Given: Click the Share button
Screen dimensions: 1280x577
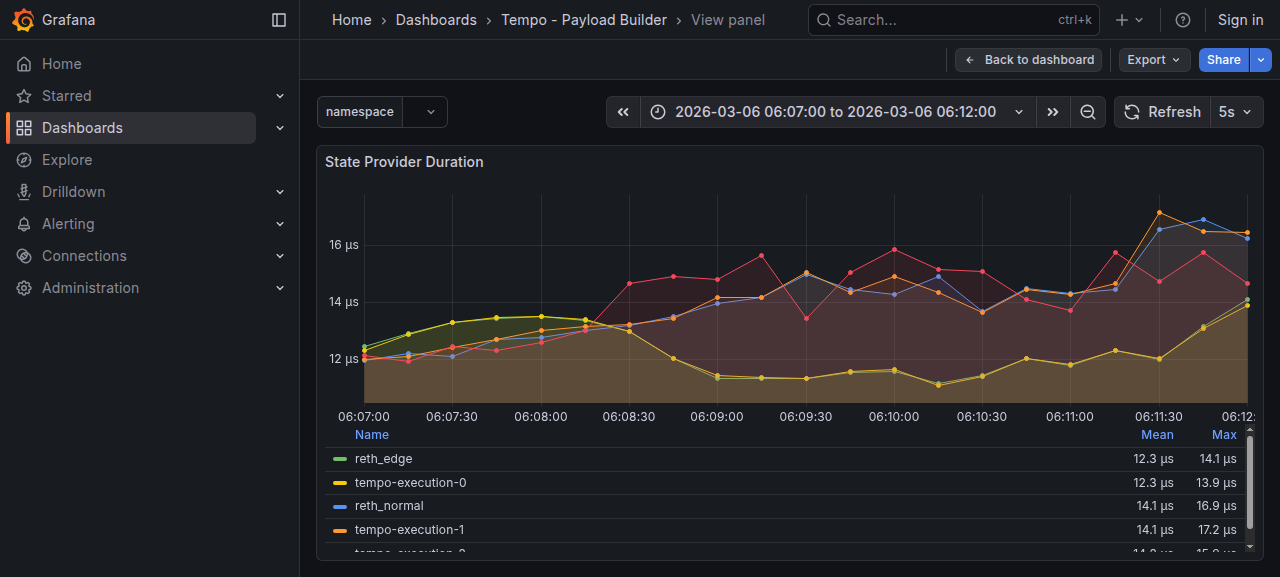Looking at the screenshot, I should [1223, 60].
